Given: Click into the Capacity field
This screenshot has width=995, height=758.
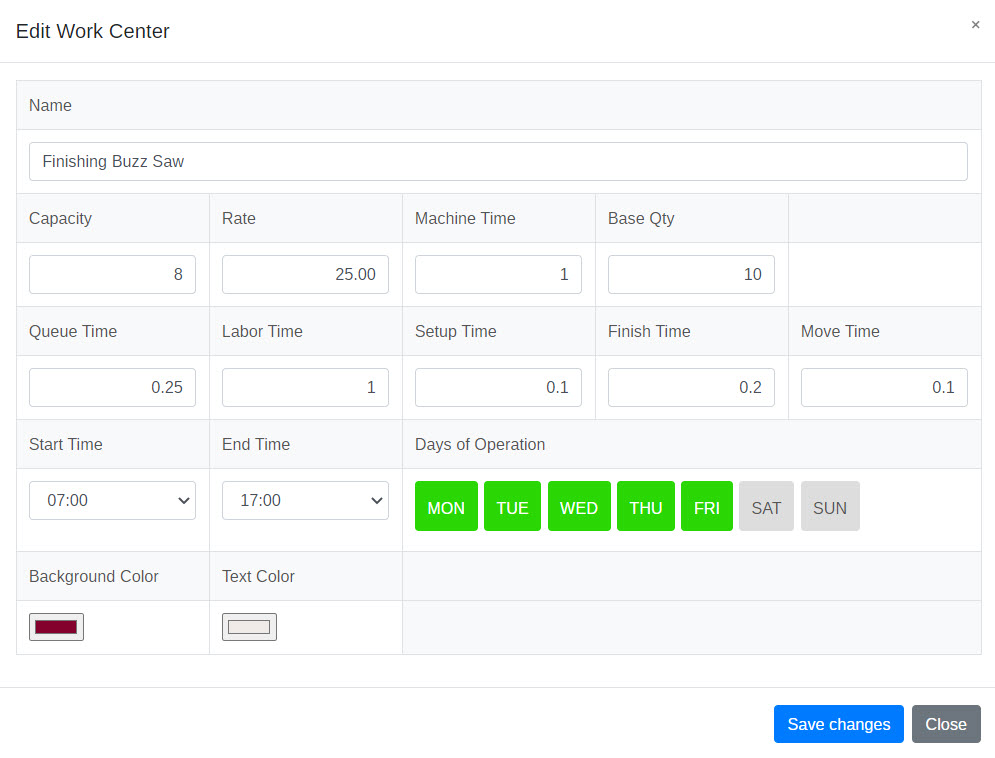Looking at the screenshot, I should 112,274.
